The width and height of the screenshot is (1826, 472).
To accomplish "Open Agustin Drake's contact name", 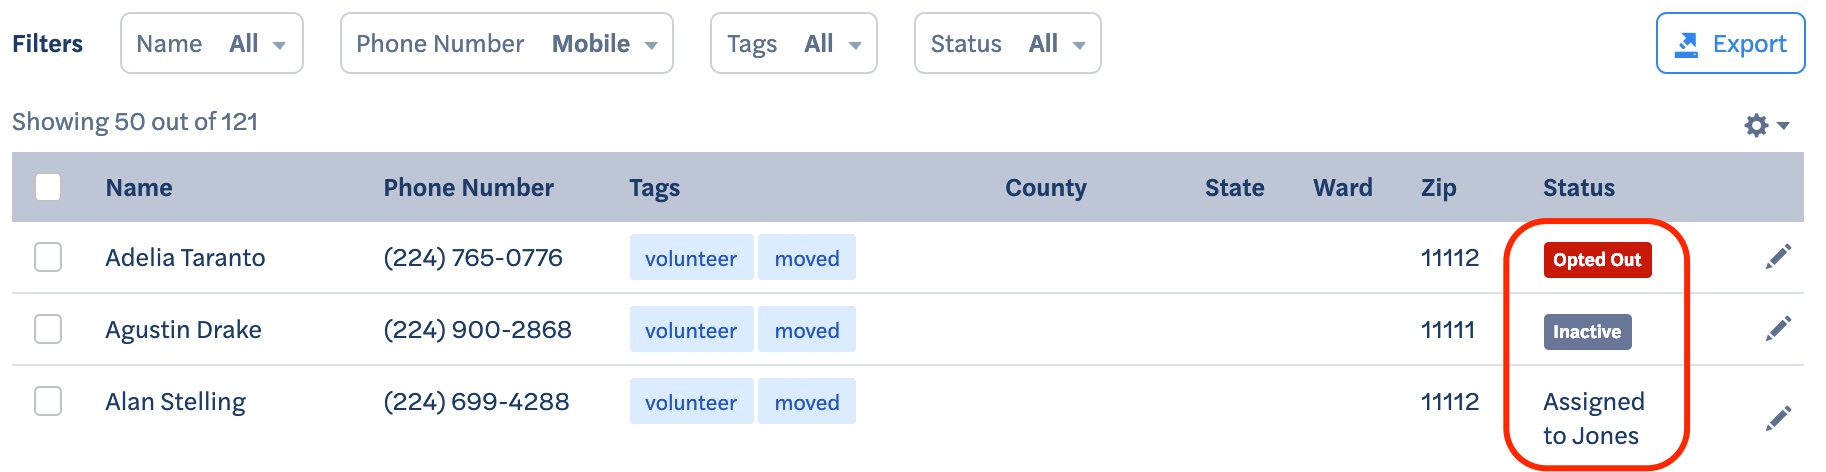I will point(183,330).
